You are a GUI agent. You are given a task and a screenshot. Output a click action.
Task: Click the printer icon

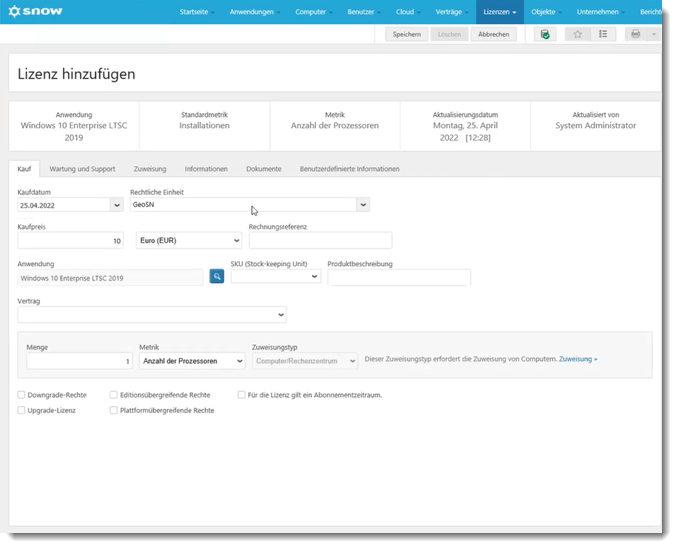pos(636,34)
